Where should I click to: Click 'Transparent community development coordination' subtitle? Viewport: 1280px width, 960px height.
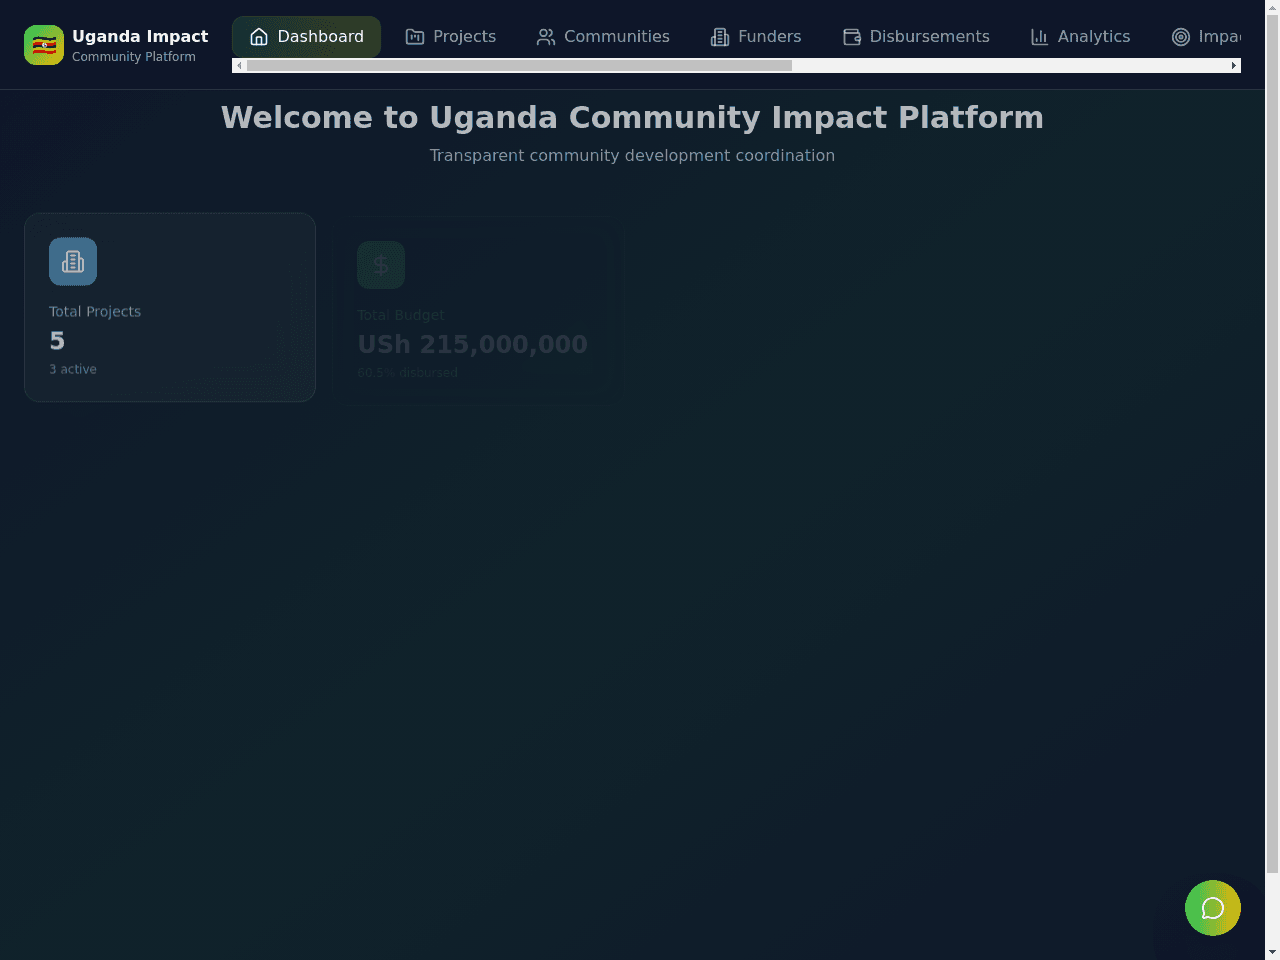(x=632, y=155)
